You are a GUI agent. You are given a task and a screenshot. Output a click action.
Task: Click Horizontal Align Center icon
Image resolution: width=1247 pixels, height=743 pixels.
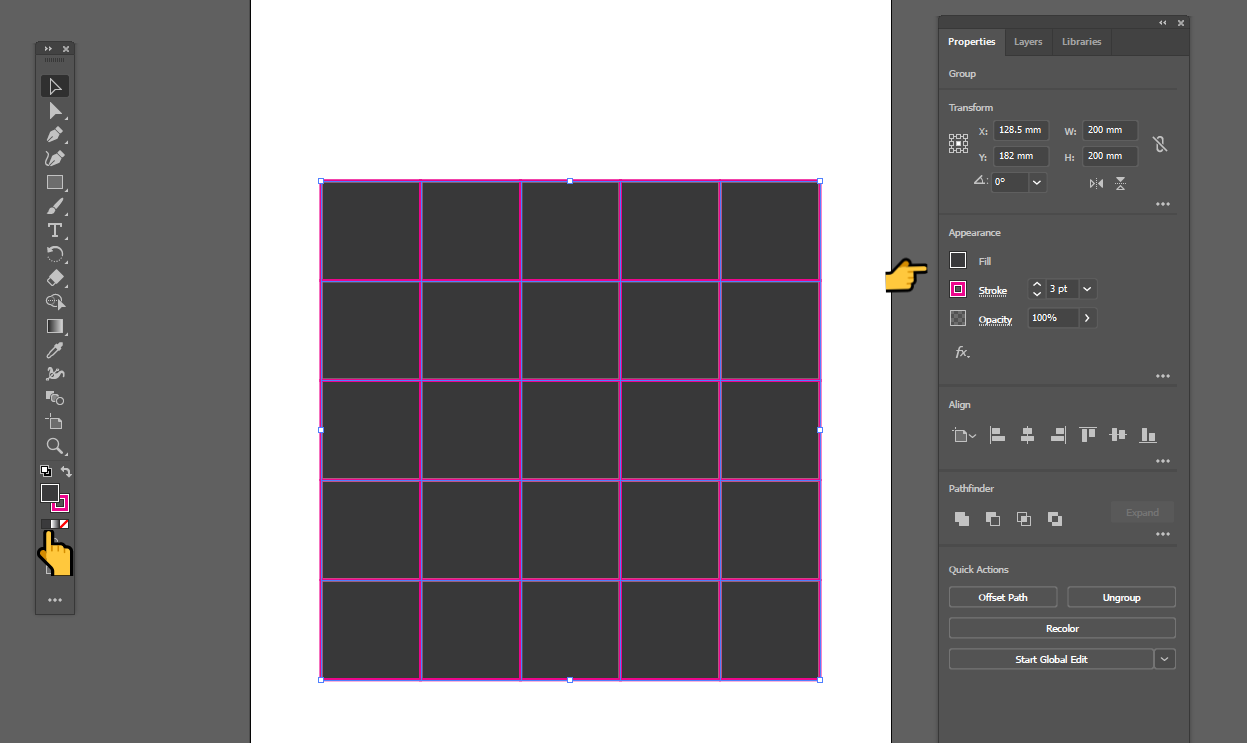(1027, 435)
